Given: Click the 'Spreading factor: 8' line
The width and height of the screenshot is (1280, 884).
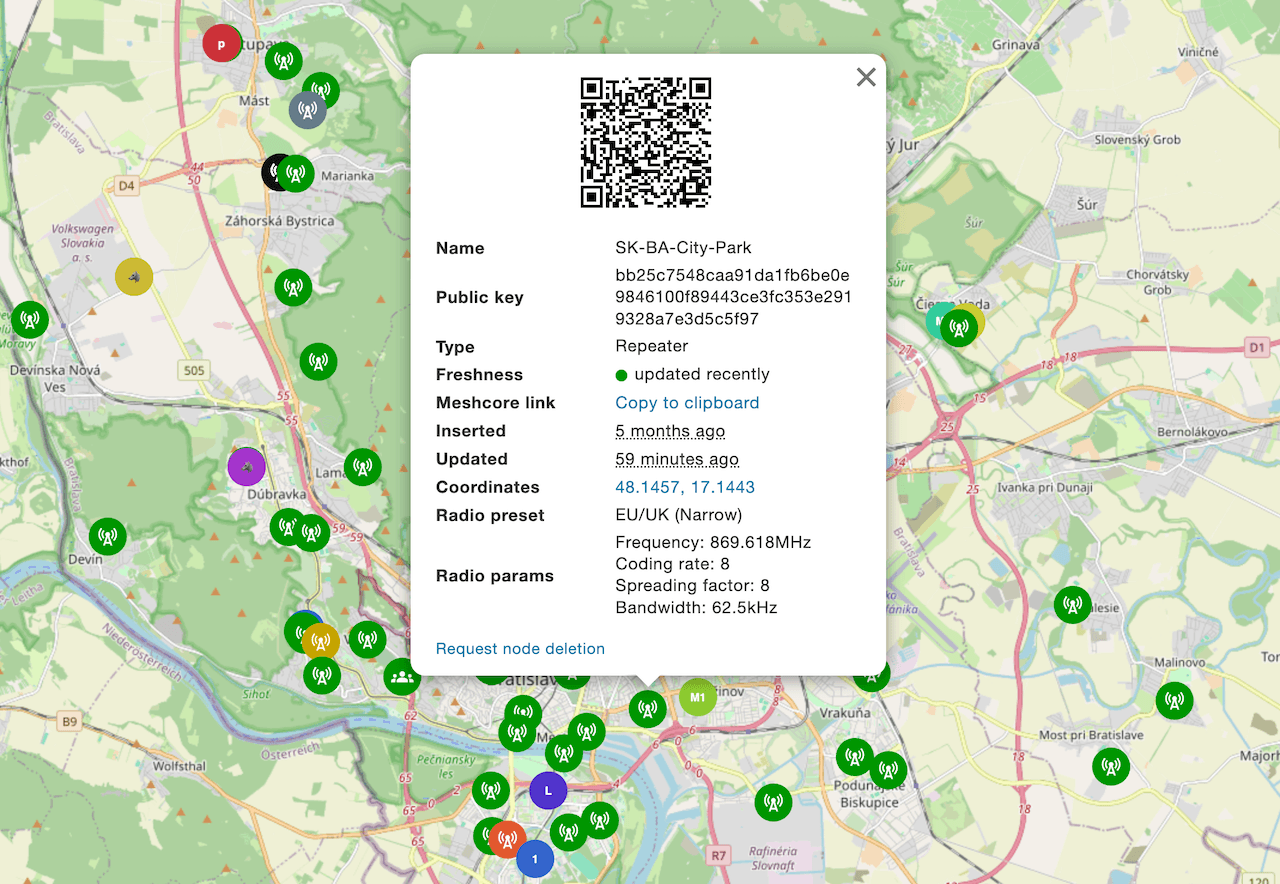Looking at the screenshot, I should click(x=692, y=585).
